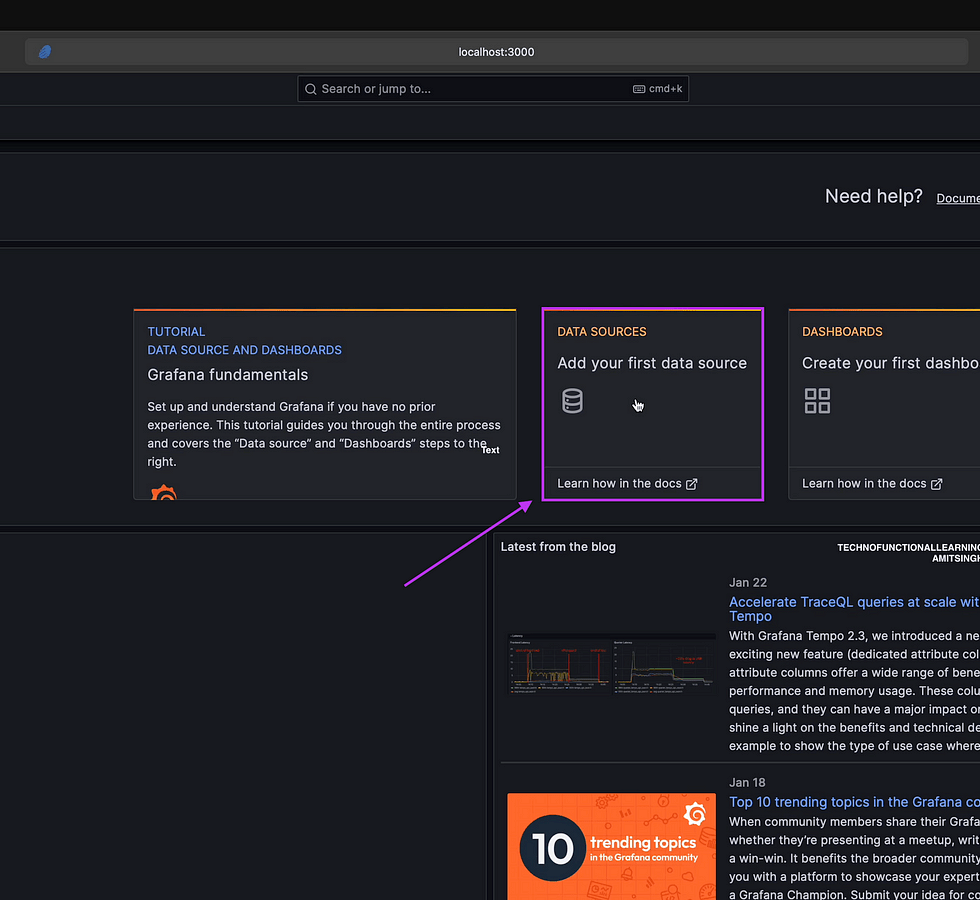Open the 'Grafana fundamentals' tutorial
Image resolution: width=980 pixels, height=900 pixels.
(x=228, y=375)
